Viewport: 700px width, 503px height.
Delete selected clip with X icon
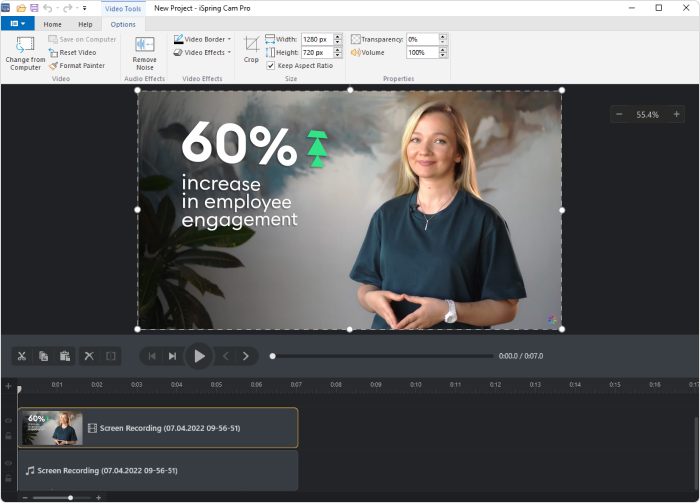pos(89,356)
